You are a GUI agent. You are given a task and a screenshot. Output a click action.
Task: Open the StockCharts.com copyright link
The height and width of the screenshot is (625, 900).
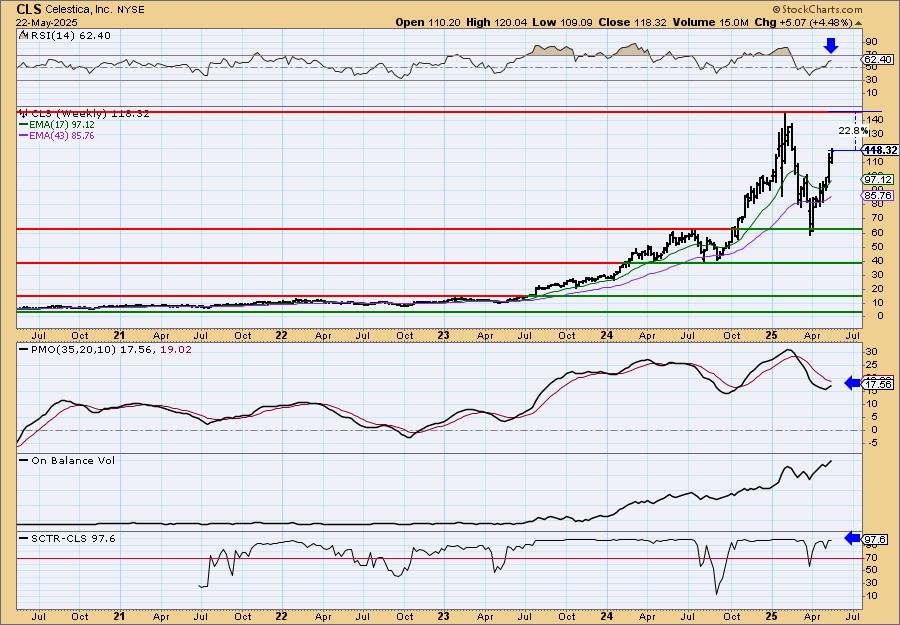(817, 9)
